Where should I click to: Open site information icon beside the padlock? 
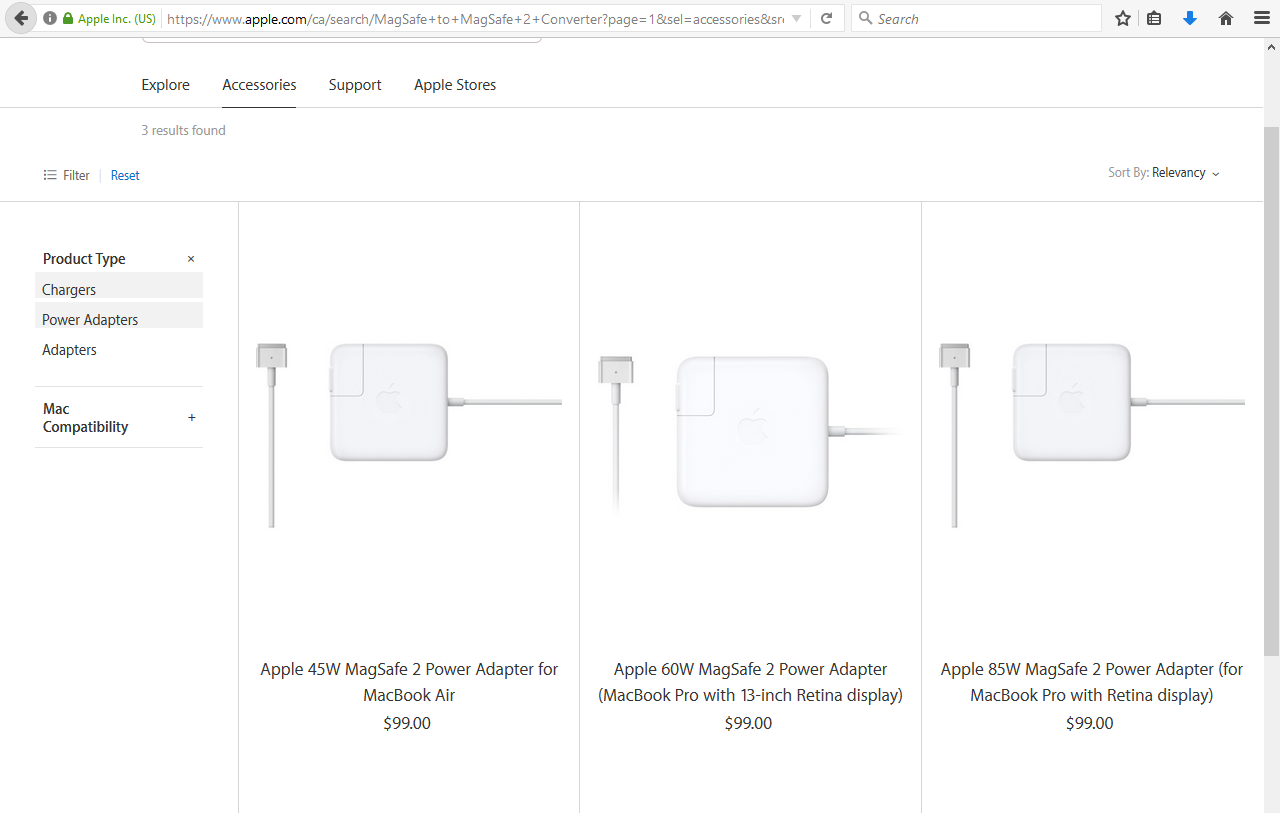pyautogui.click(x=50, y=19)
